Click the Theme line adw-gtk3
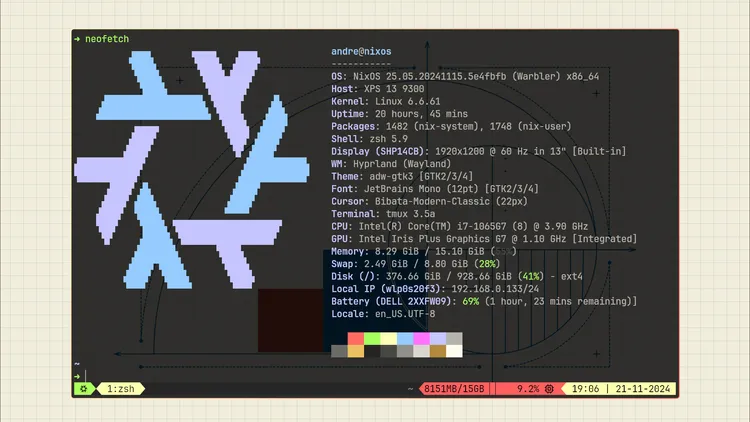 click(x=402, y=176)
